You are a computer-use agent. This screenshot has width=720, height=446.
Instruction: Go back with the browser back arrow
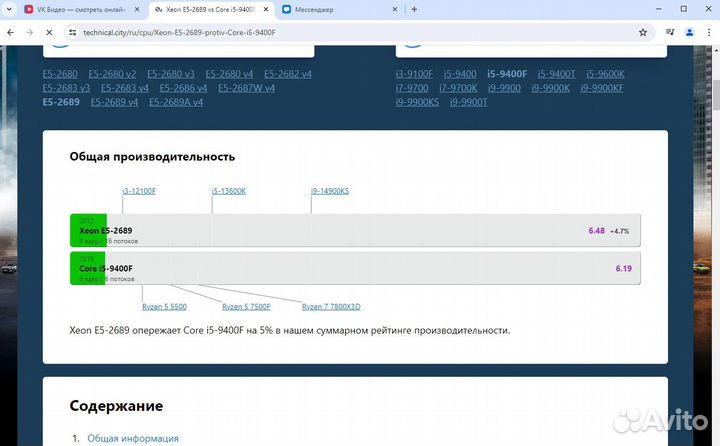pos(11,33)
